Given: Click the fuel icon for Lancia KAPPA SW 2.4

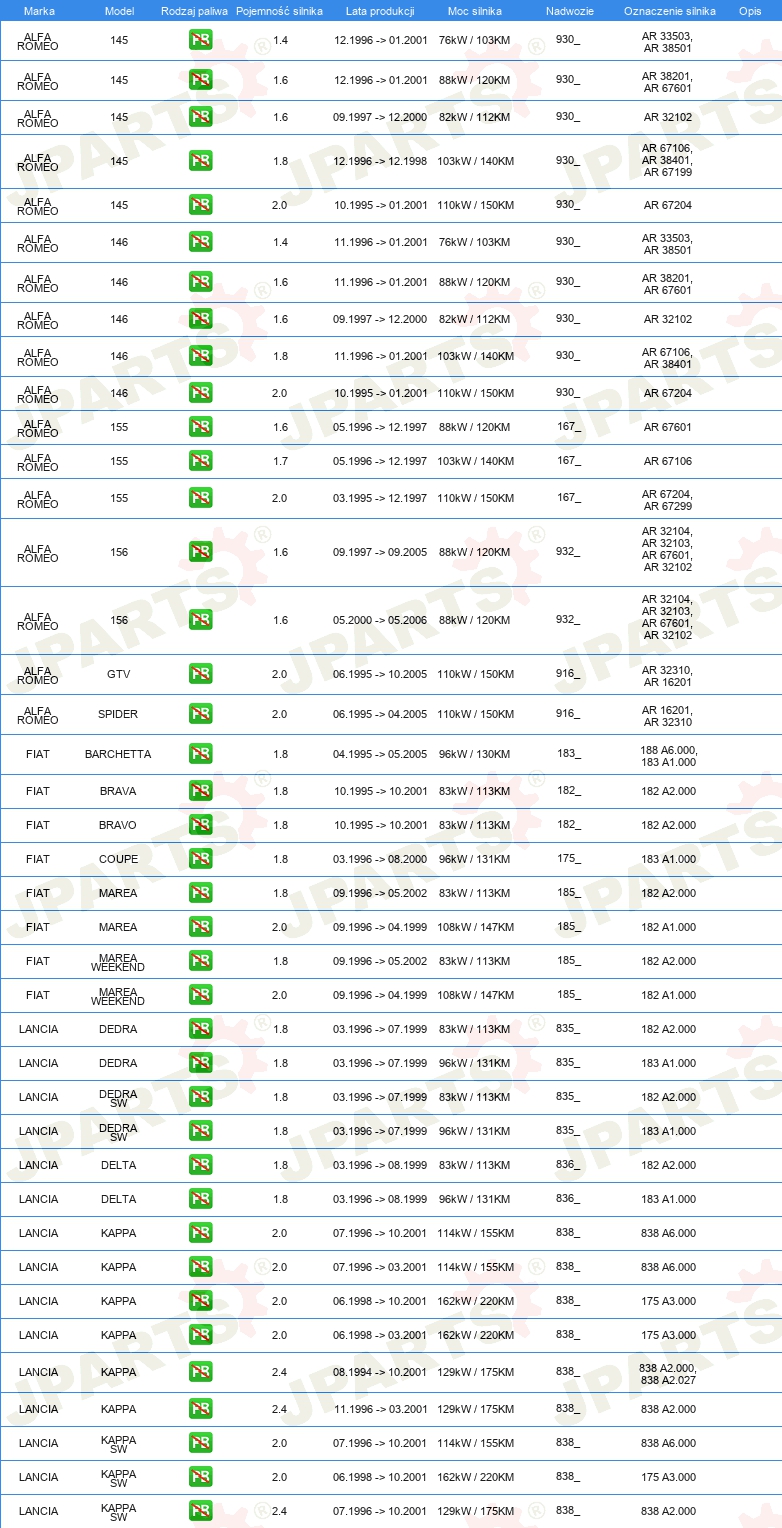Looking at the screenshot, I should (x=200, y=1510).
